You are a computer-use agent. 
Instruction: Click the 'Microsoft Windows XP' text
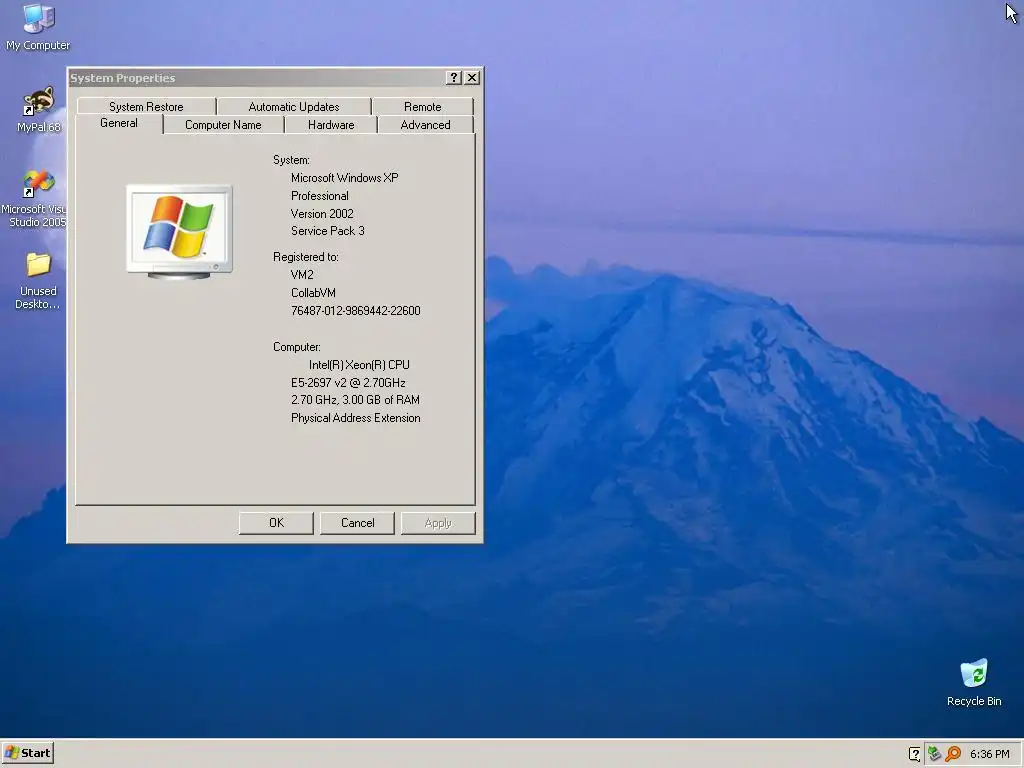344,178
